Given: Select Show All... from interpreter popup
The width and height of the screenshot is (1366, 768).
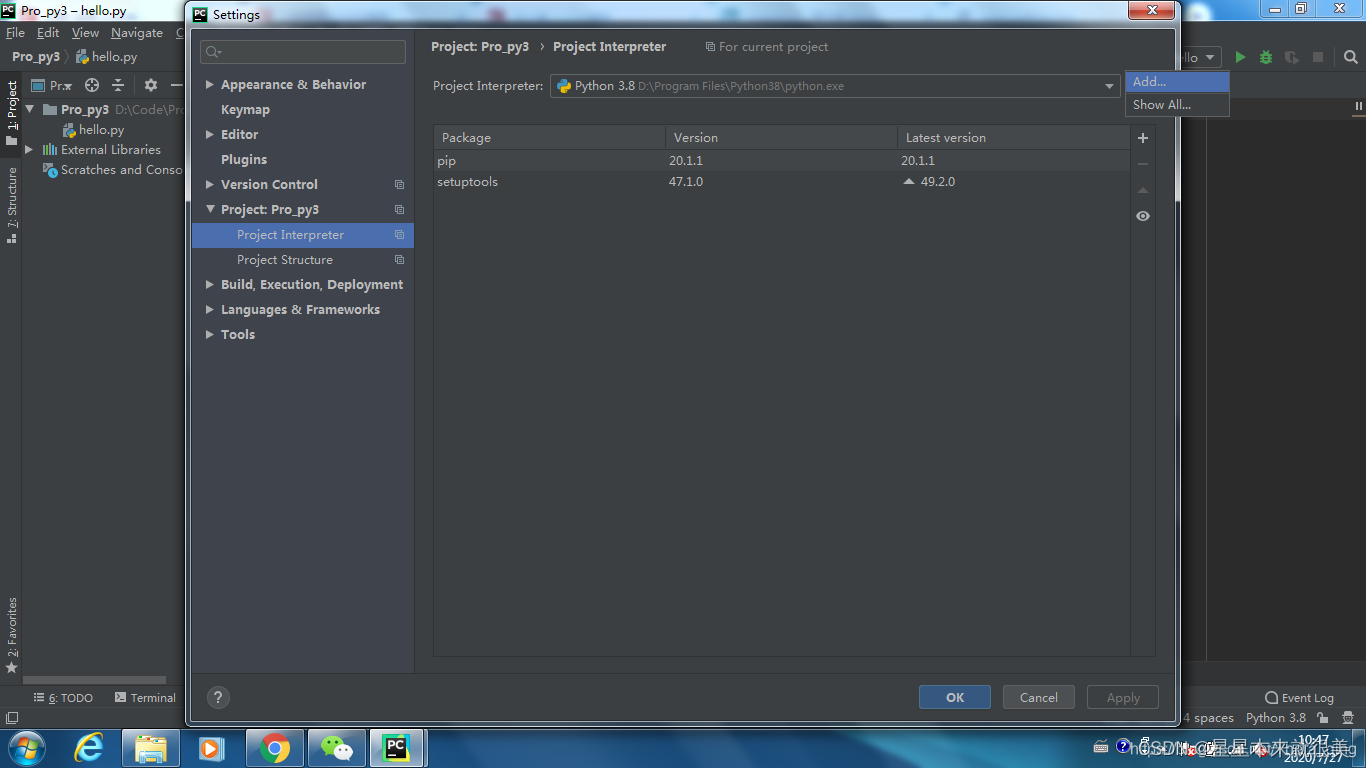Looking at the screenshot, I should coord(1177,105).
